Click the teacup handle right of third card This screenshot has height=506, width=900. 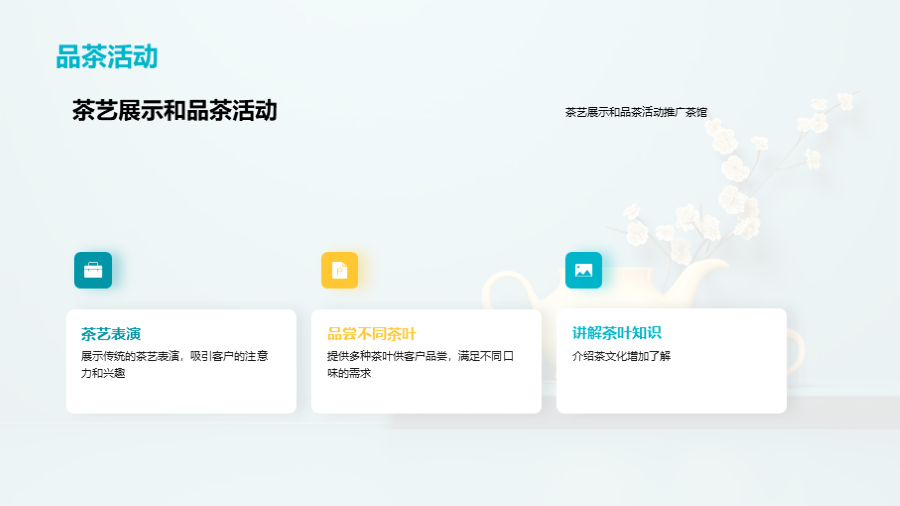[796, 345]
